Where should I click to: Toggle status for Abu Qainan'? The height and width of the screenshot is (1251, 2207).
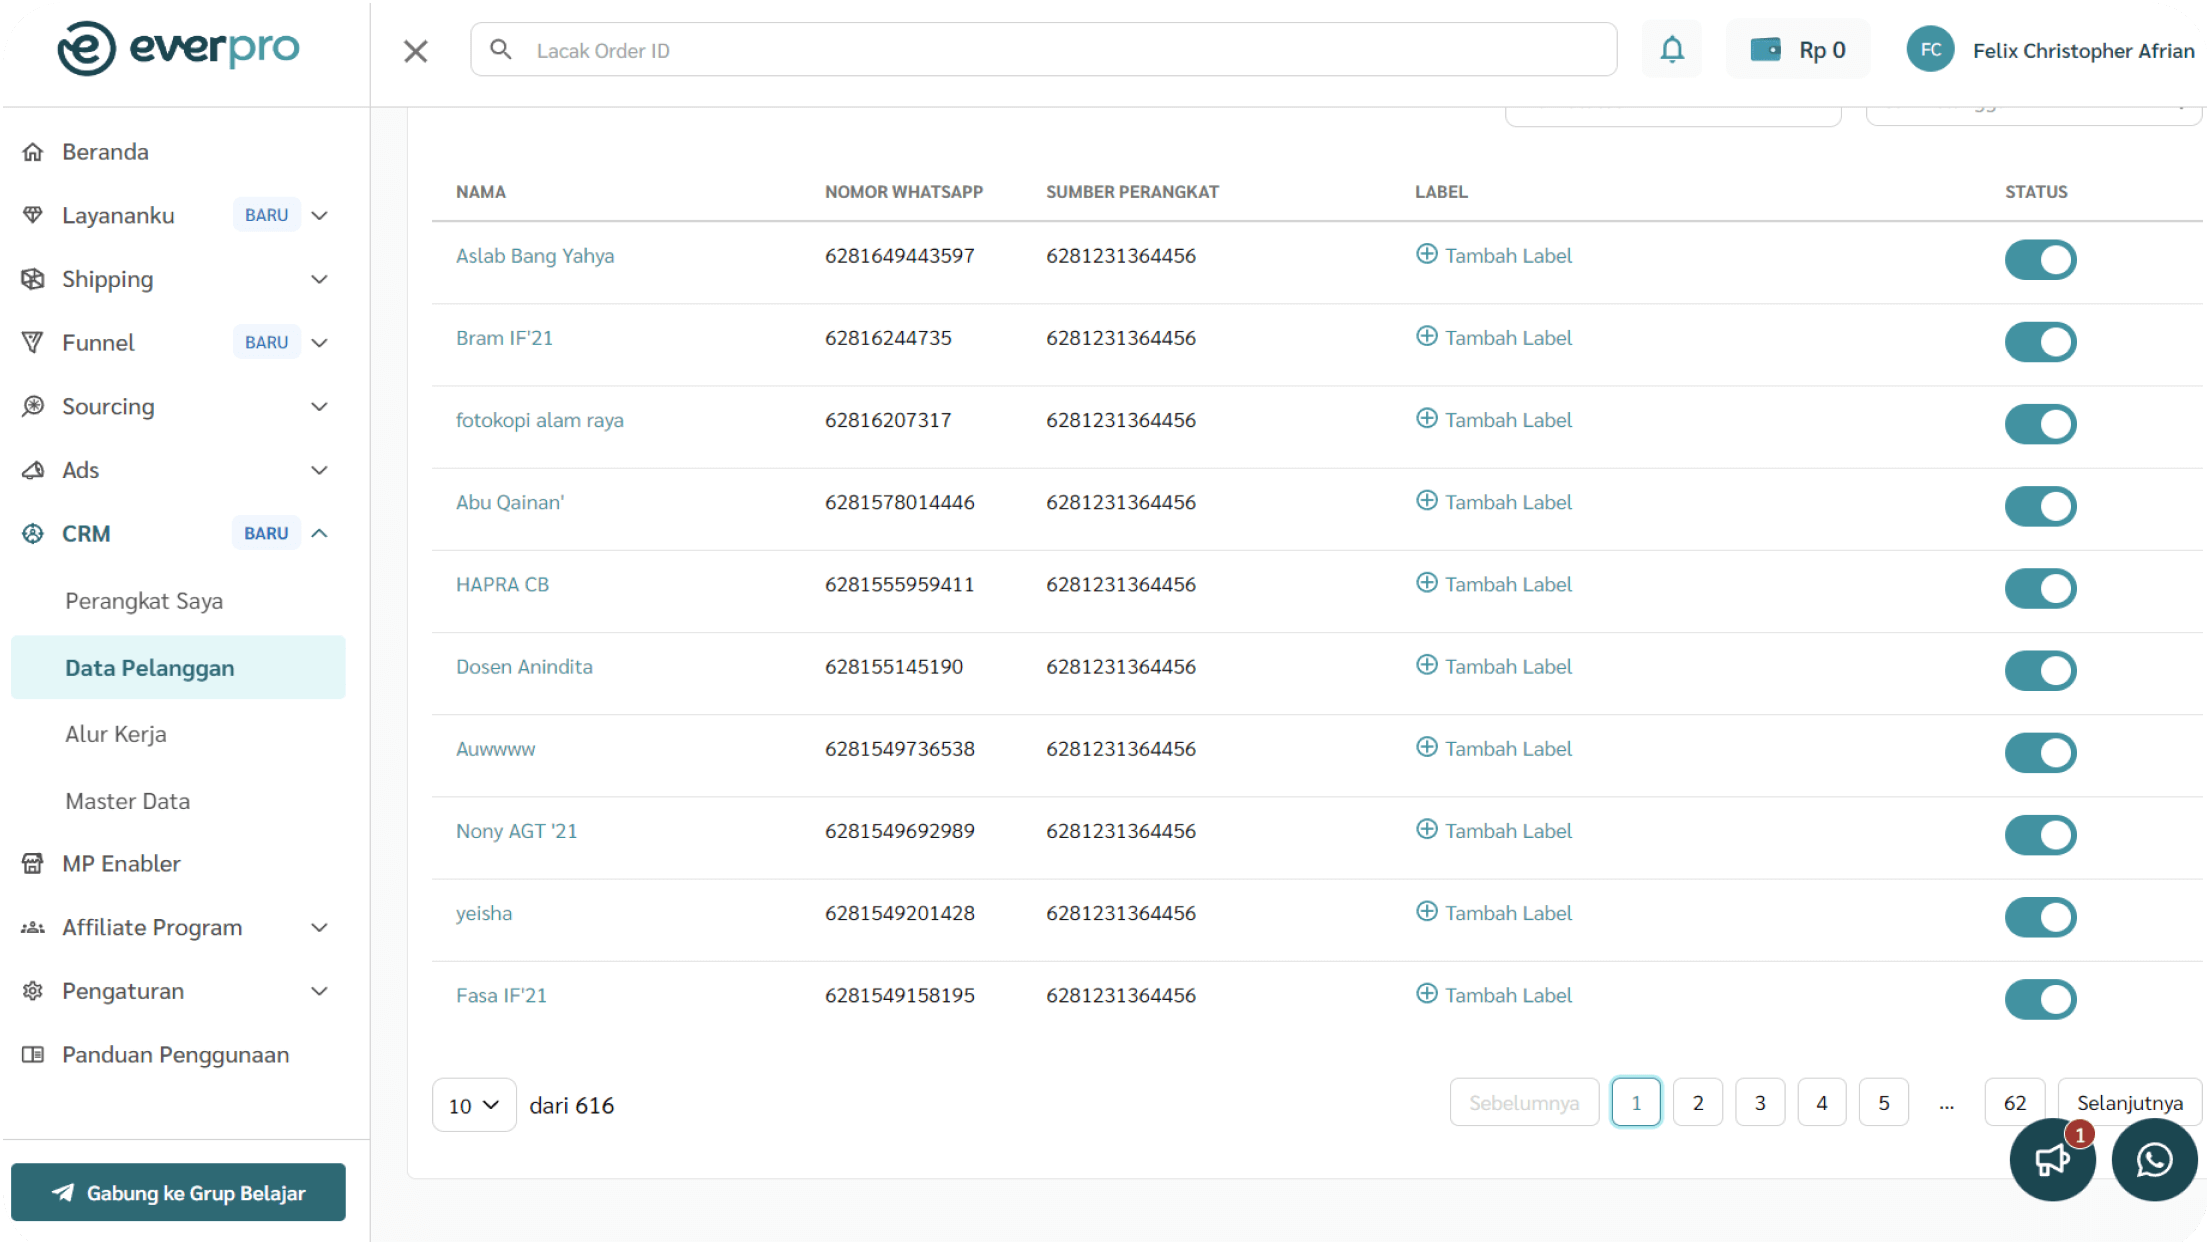2040,506
